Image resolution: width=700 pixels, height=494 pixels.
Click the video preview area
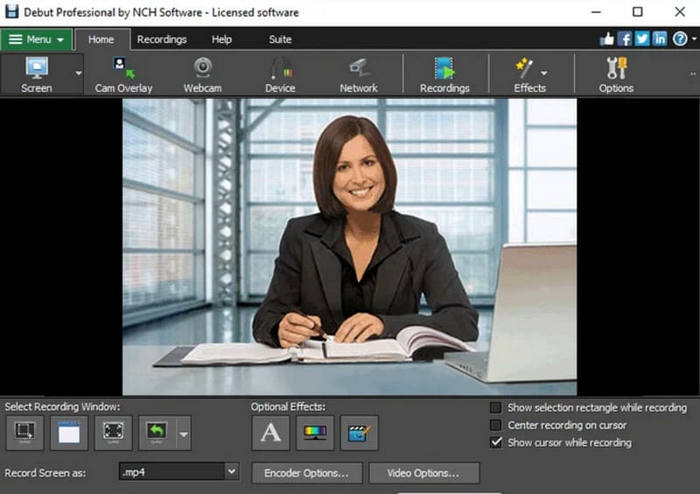(x=350, y=246)
